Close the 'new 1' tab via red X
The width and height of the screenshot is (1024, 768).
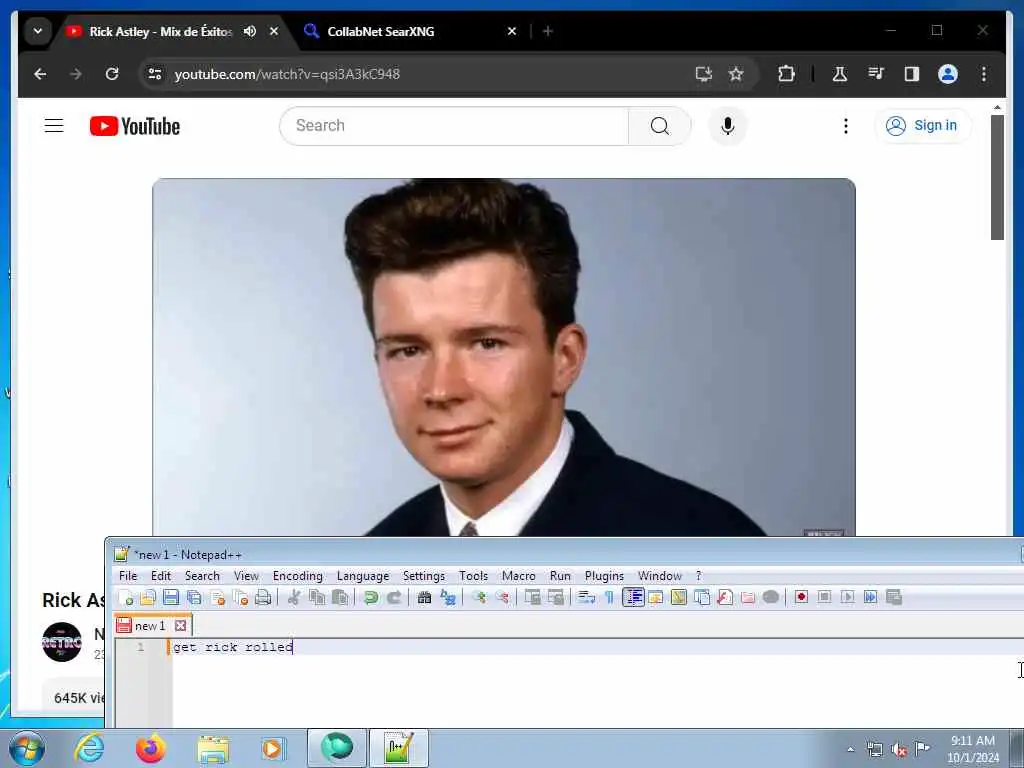(x=181, y=626)
